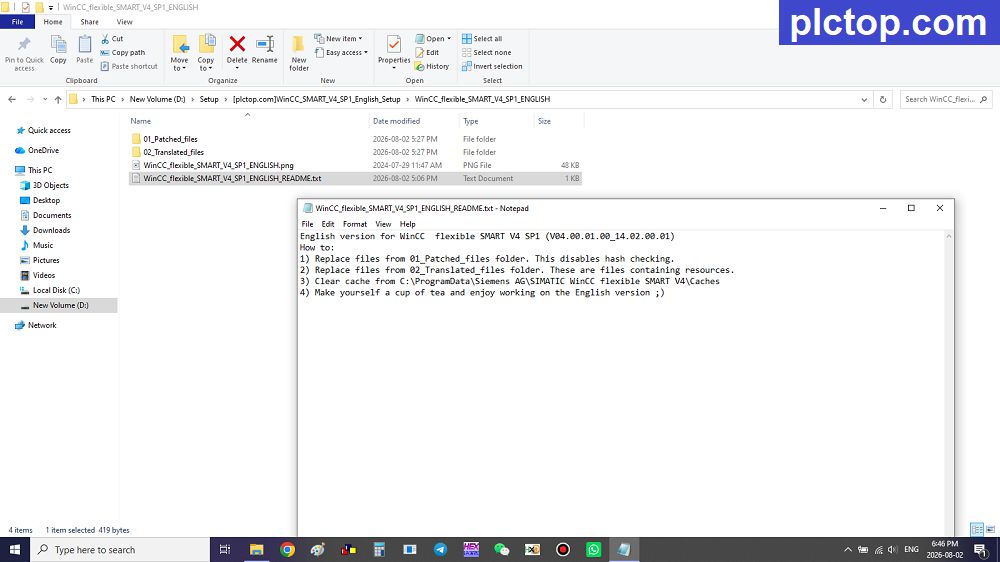Screen dimensions: 1000x562
Task: Click 'Setup' in the address path
Action: [209, 100]
